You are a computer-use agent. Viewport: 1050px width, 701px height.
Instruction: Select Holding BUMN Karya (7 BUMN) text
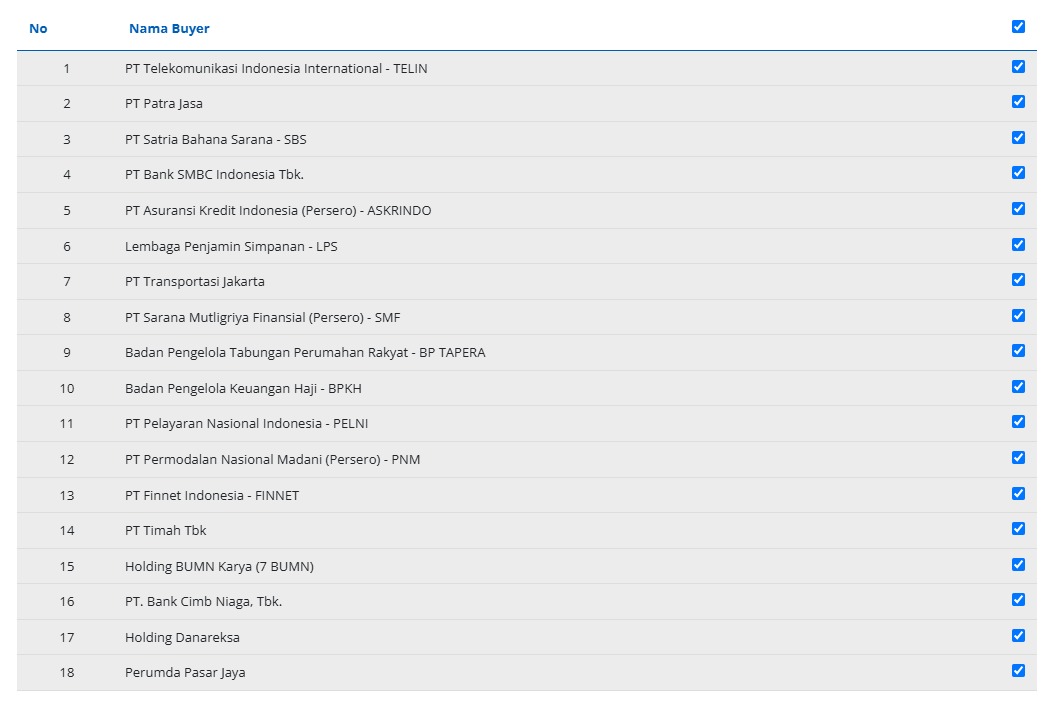(219, 567)
